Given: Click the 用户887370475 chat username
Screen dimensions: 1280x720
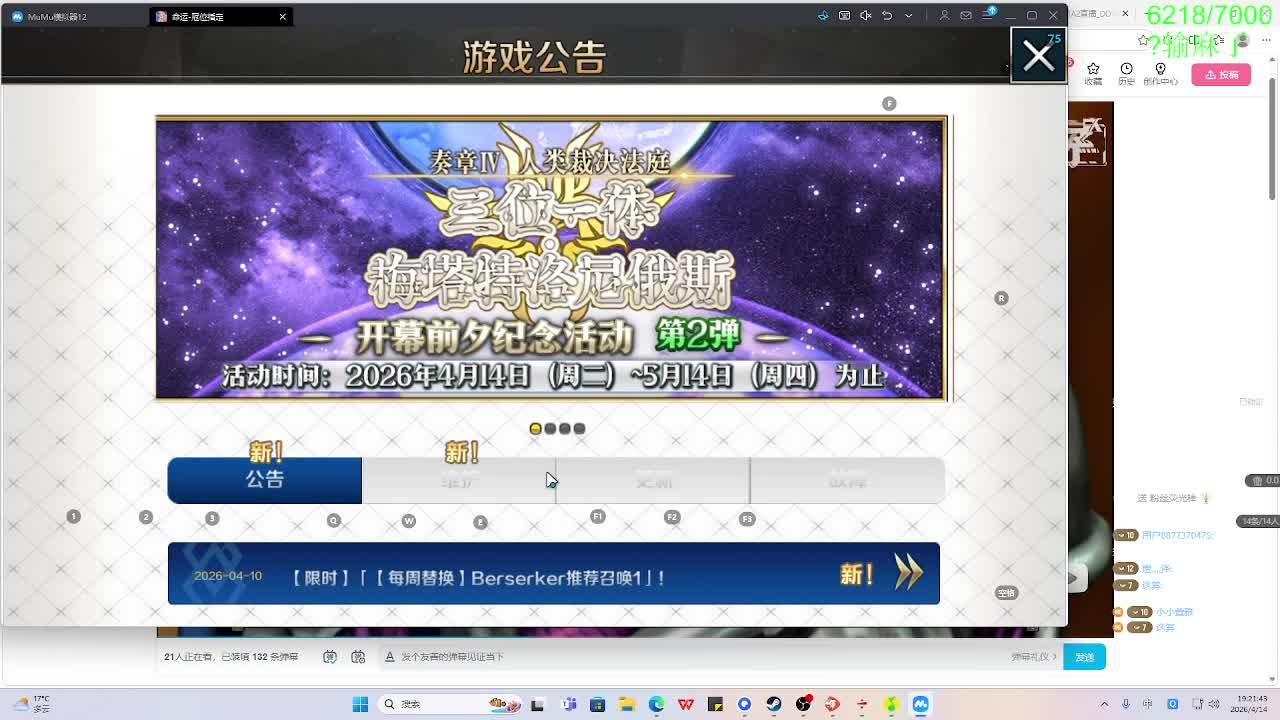Looking at the screenshot, I should [x=1177, y=536].
